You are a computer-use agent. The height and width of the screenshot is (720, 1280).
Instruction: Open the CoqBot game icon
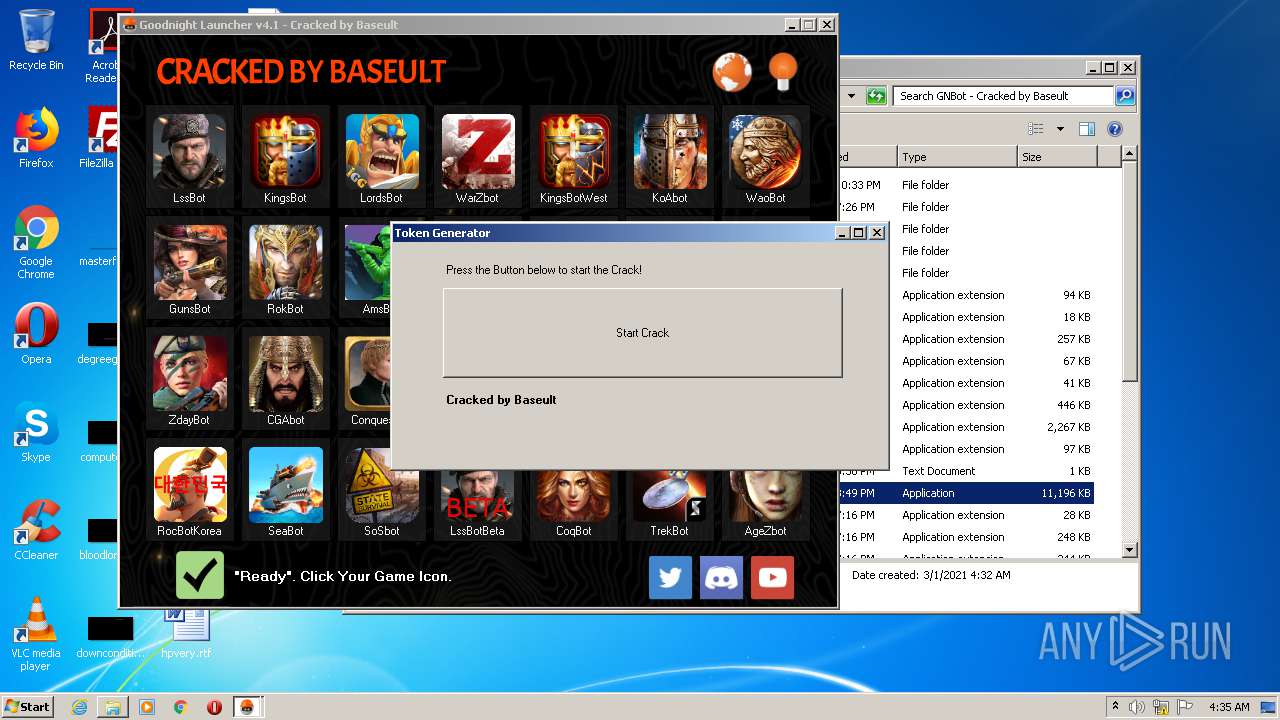tap(574, 497)
